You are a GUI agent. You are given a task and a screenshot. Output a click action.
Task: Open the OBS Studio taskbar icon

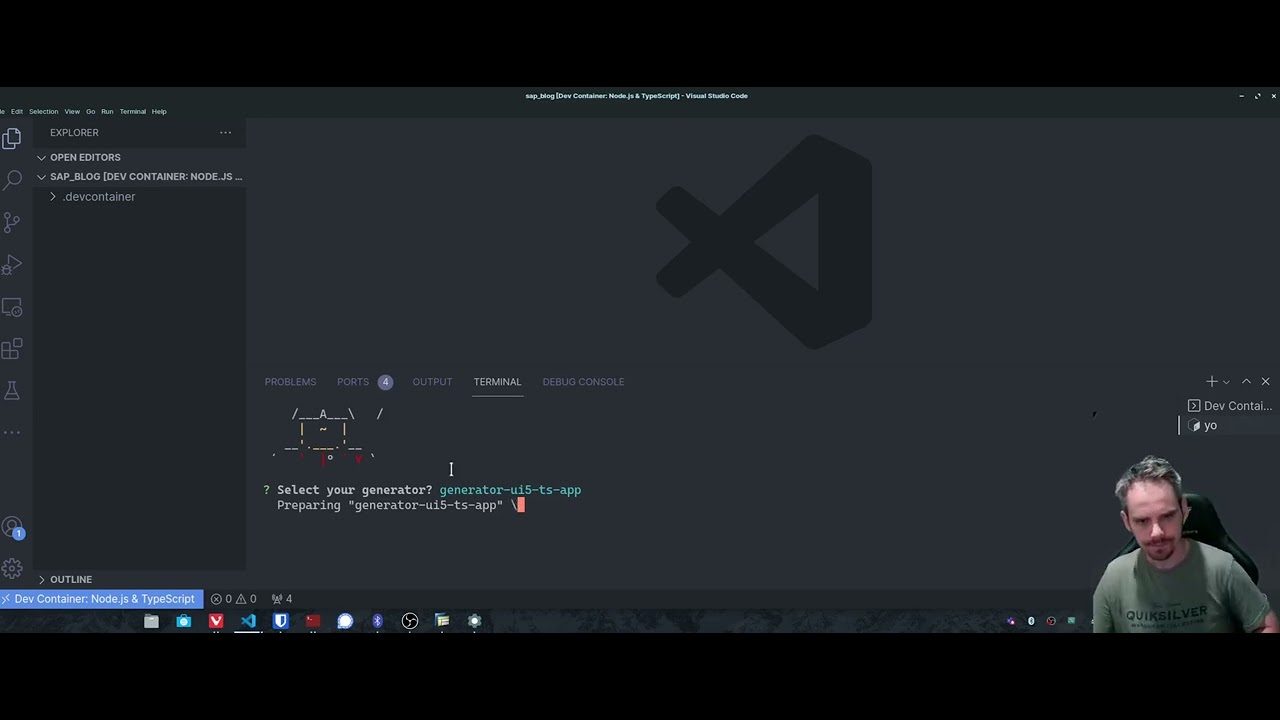tap(410, 621)
